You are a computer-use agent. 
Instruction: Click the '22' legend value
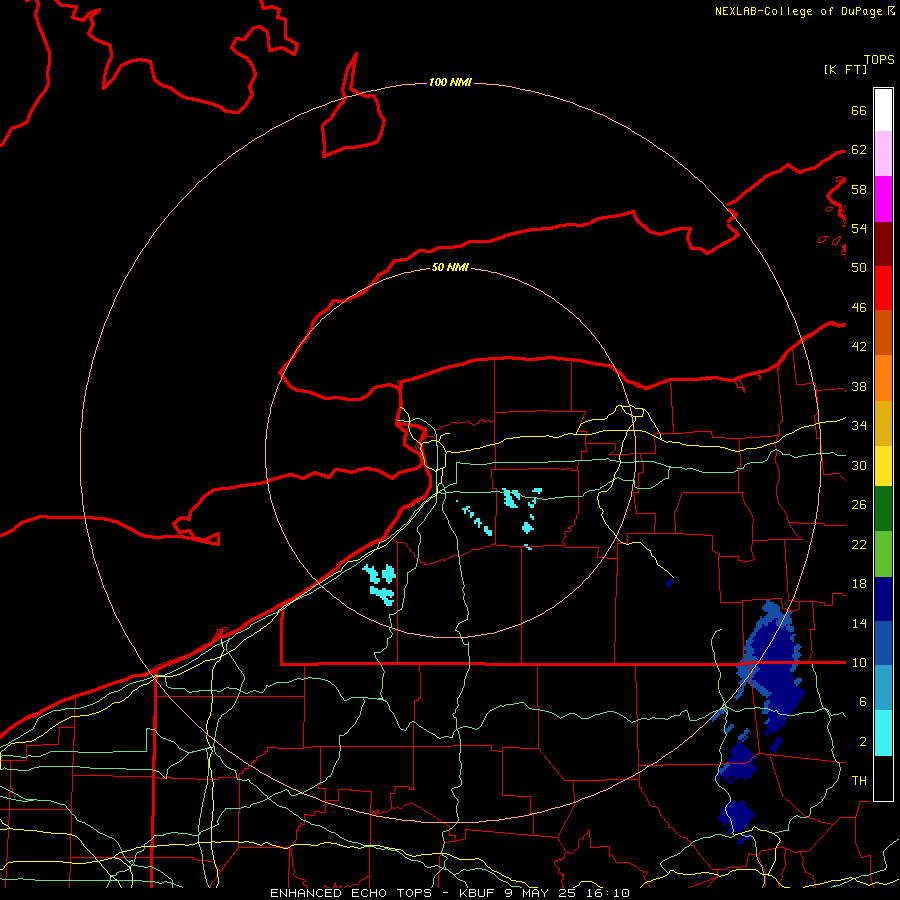pos(859,544)
